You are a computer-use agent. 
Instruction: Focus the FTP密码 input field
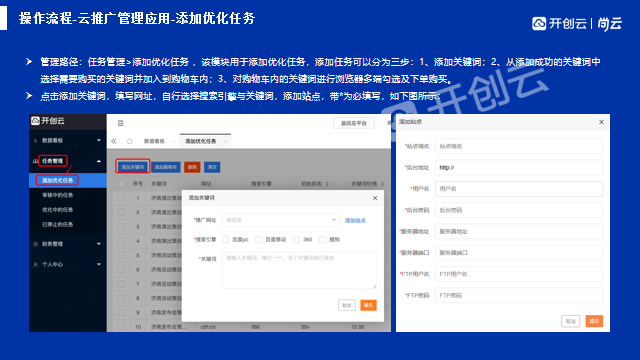pyautogui.click(x=519, y=296)
